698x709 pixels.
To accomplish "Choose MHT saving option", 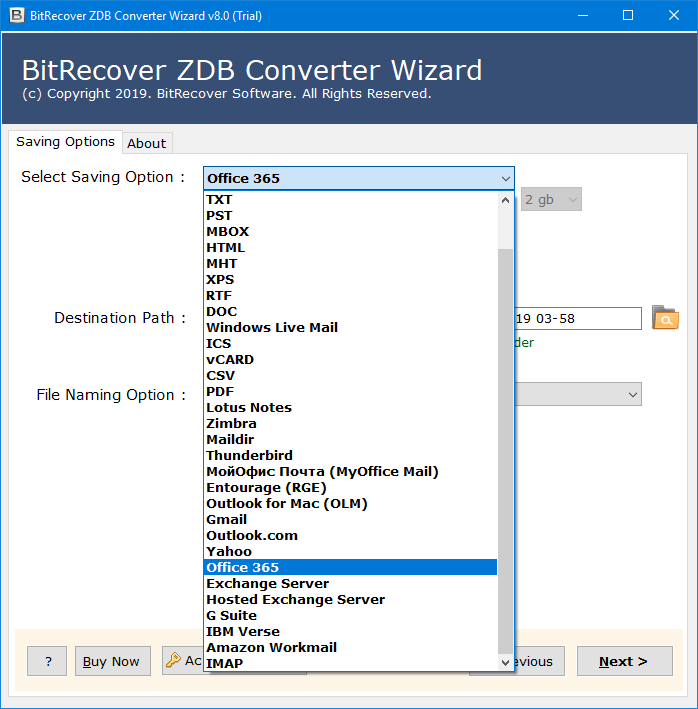I will click(x=350, y=264).
